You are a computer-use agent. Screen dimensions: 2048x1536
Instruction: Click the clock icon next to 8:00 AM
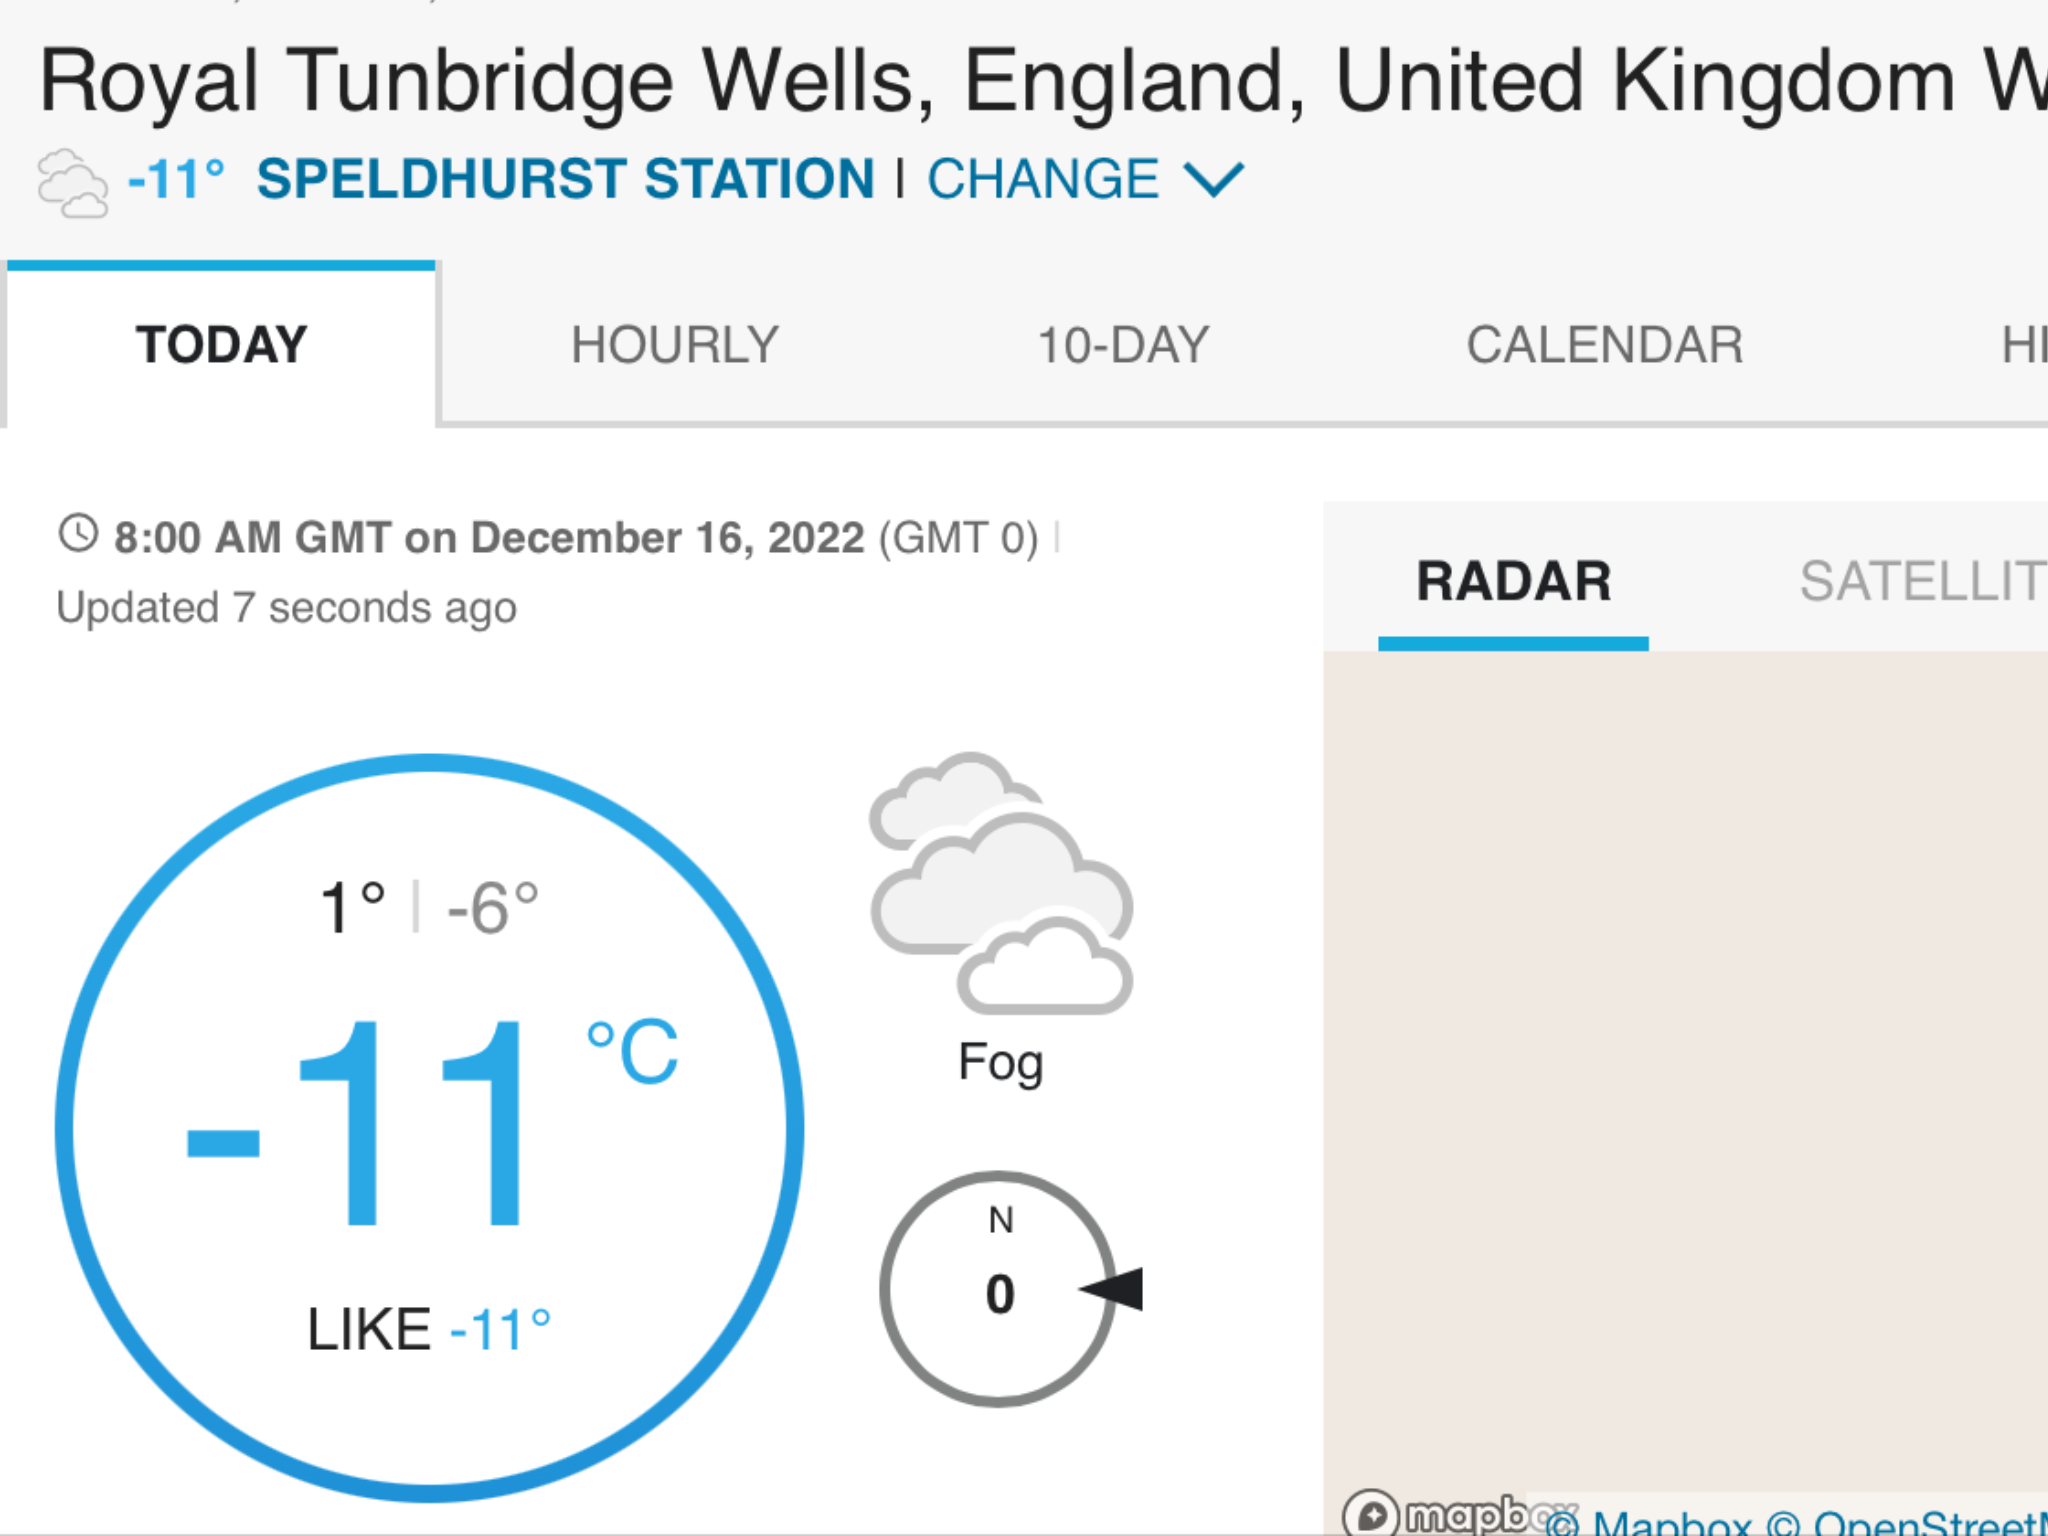(78, 533)
